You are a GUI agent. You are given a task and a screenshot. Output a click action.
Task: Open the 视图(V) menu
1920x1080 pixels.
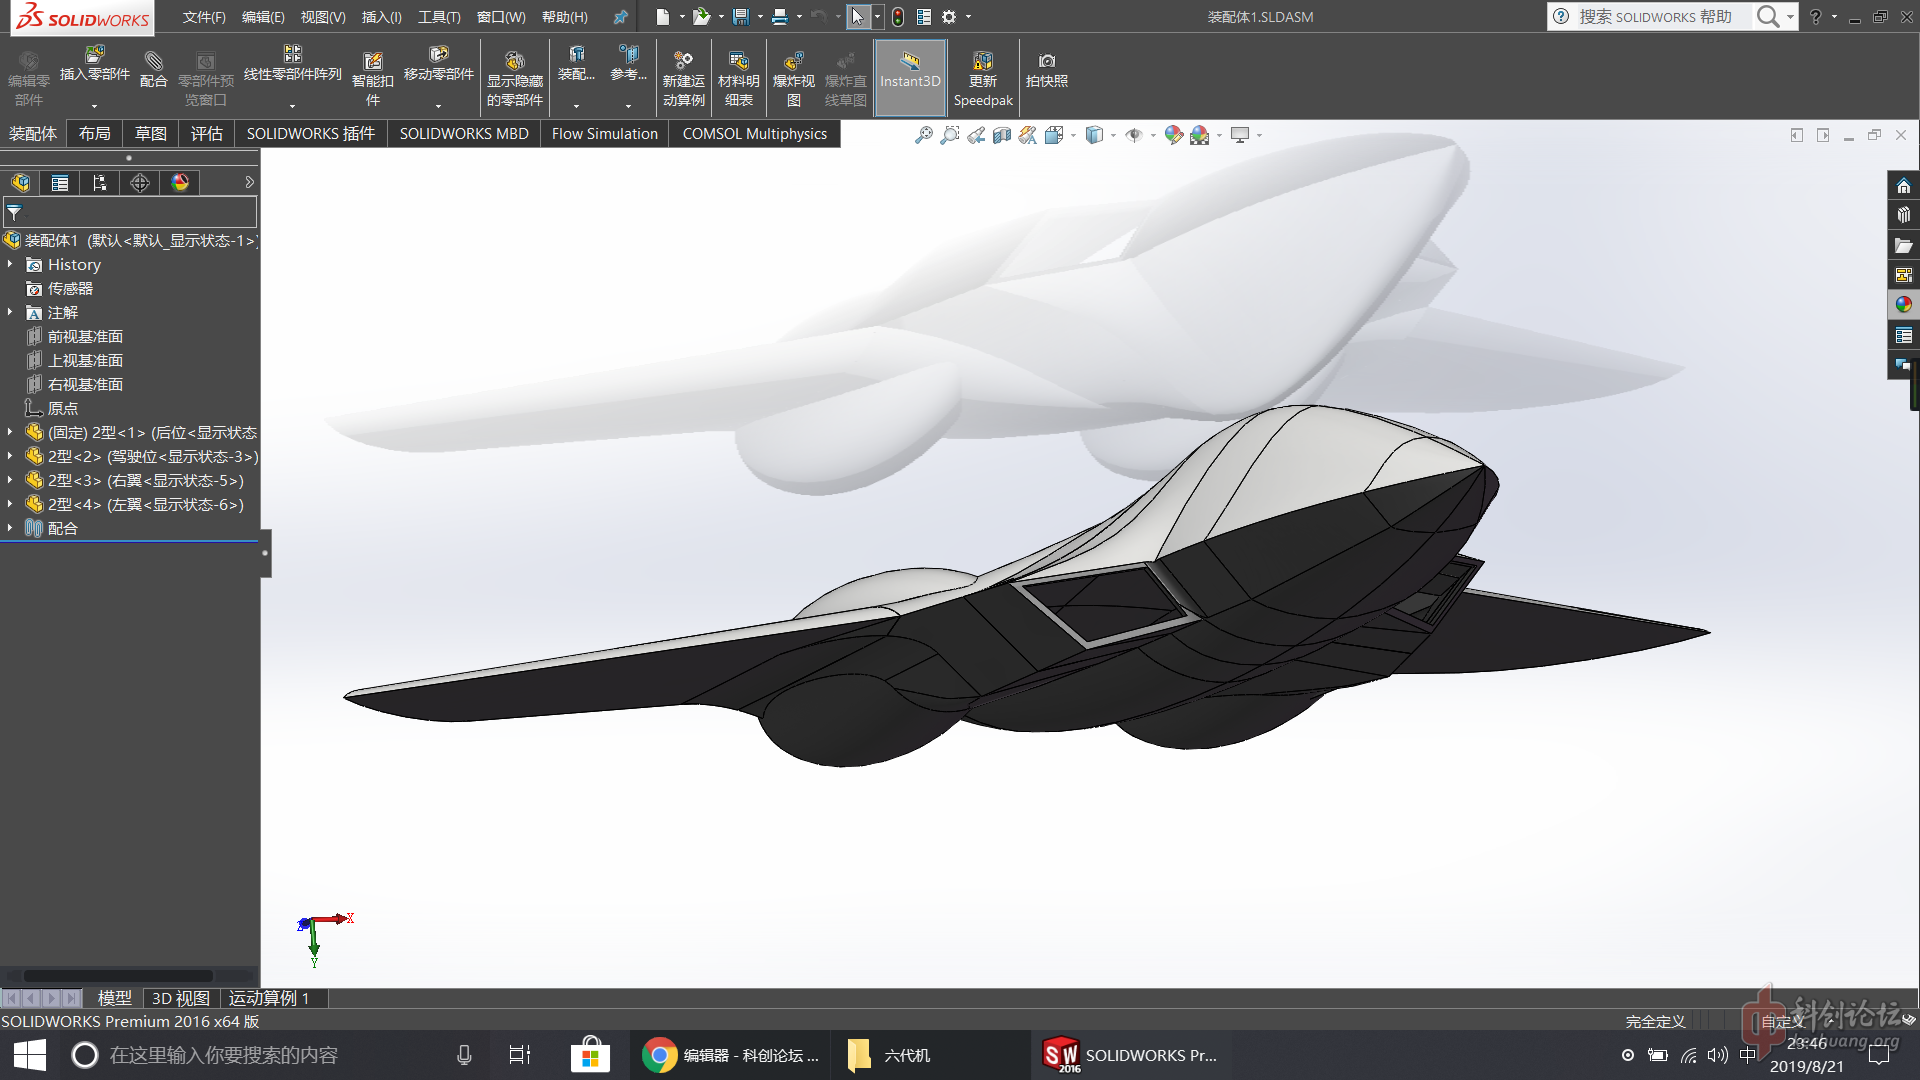point(323,17)
